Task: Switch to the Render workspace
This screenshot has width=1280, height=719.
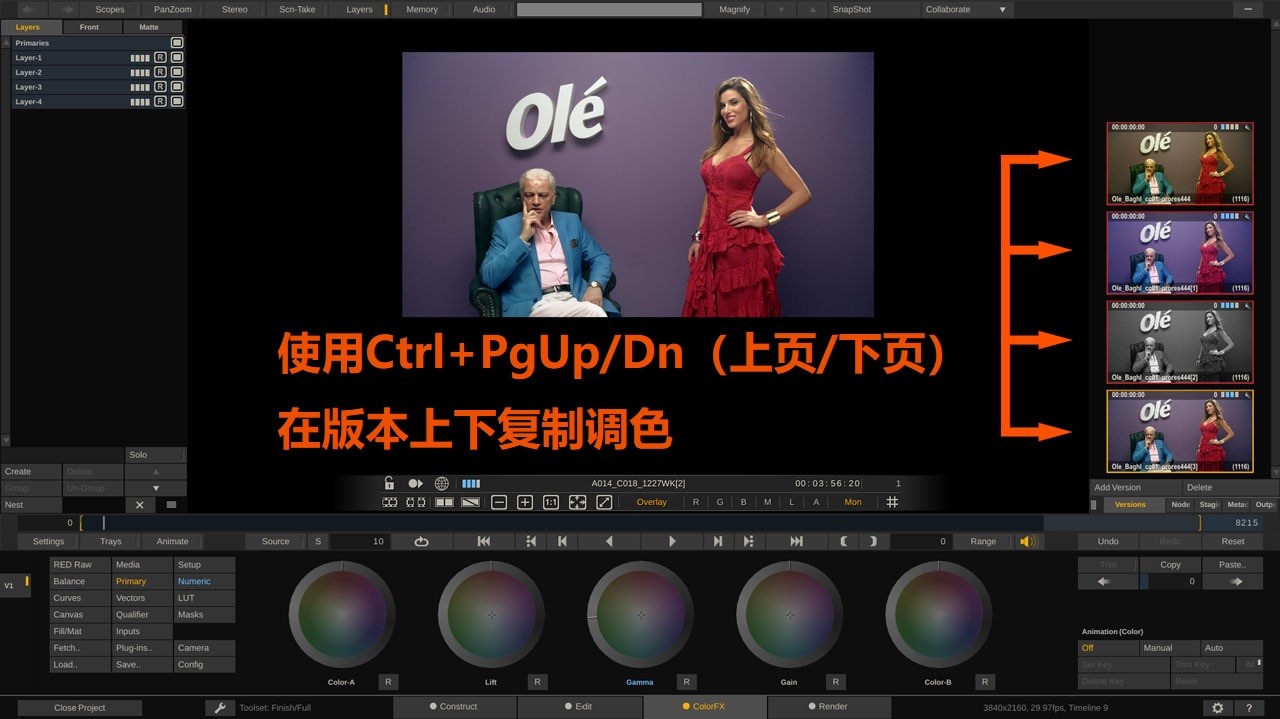Action: [x=828, y=707]
